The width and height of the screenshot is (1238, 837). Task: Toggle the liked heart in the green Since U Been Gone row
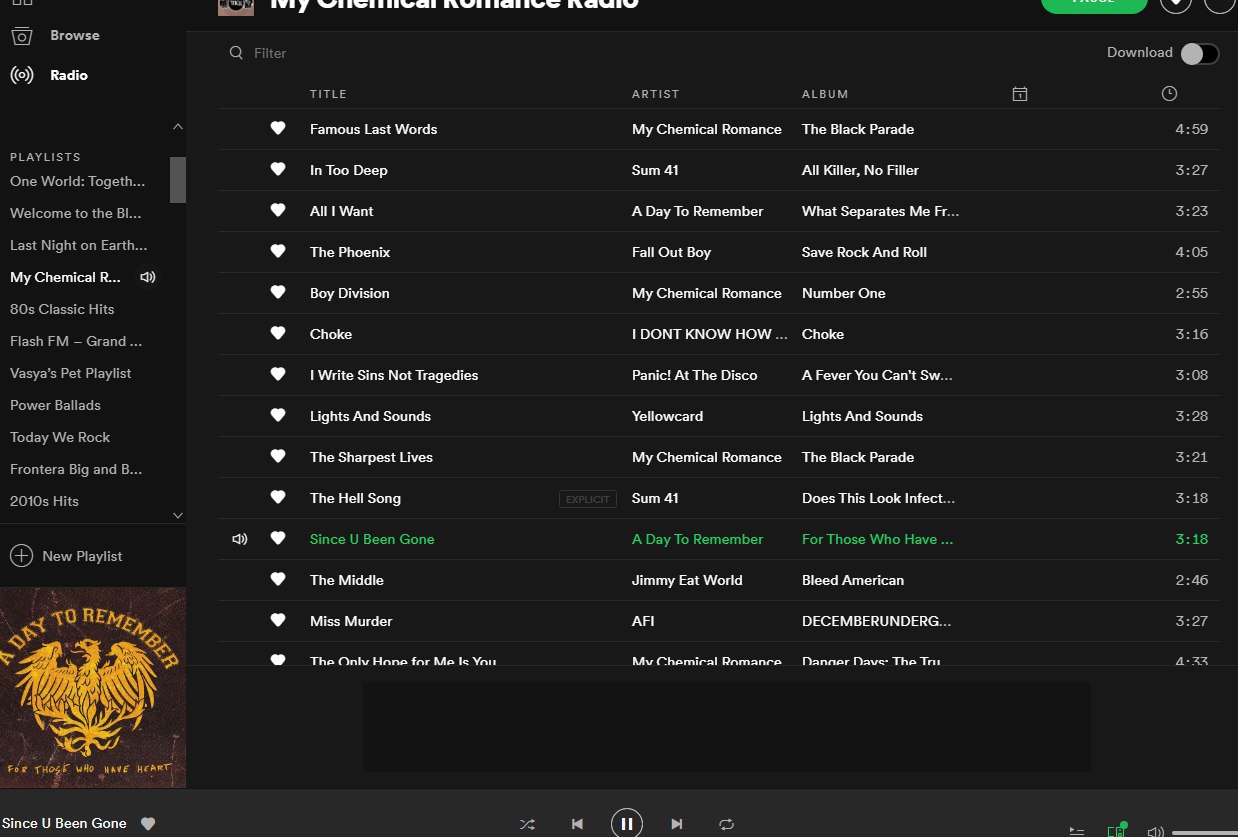coord(278,538)
